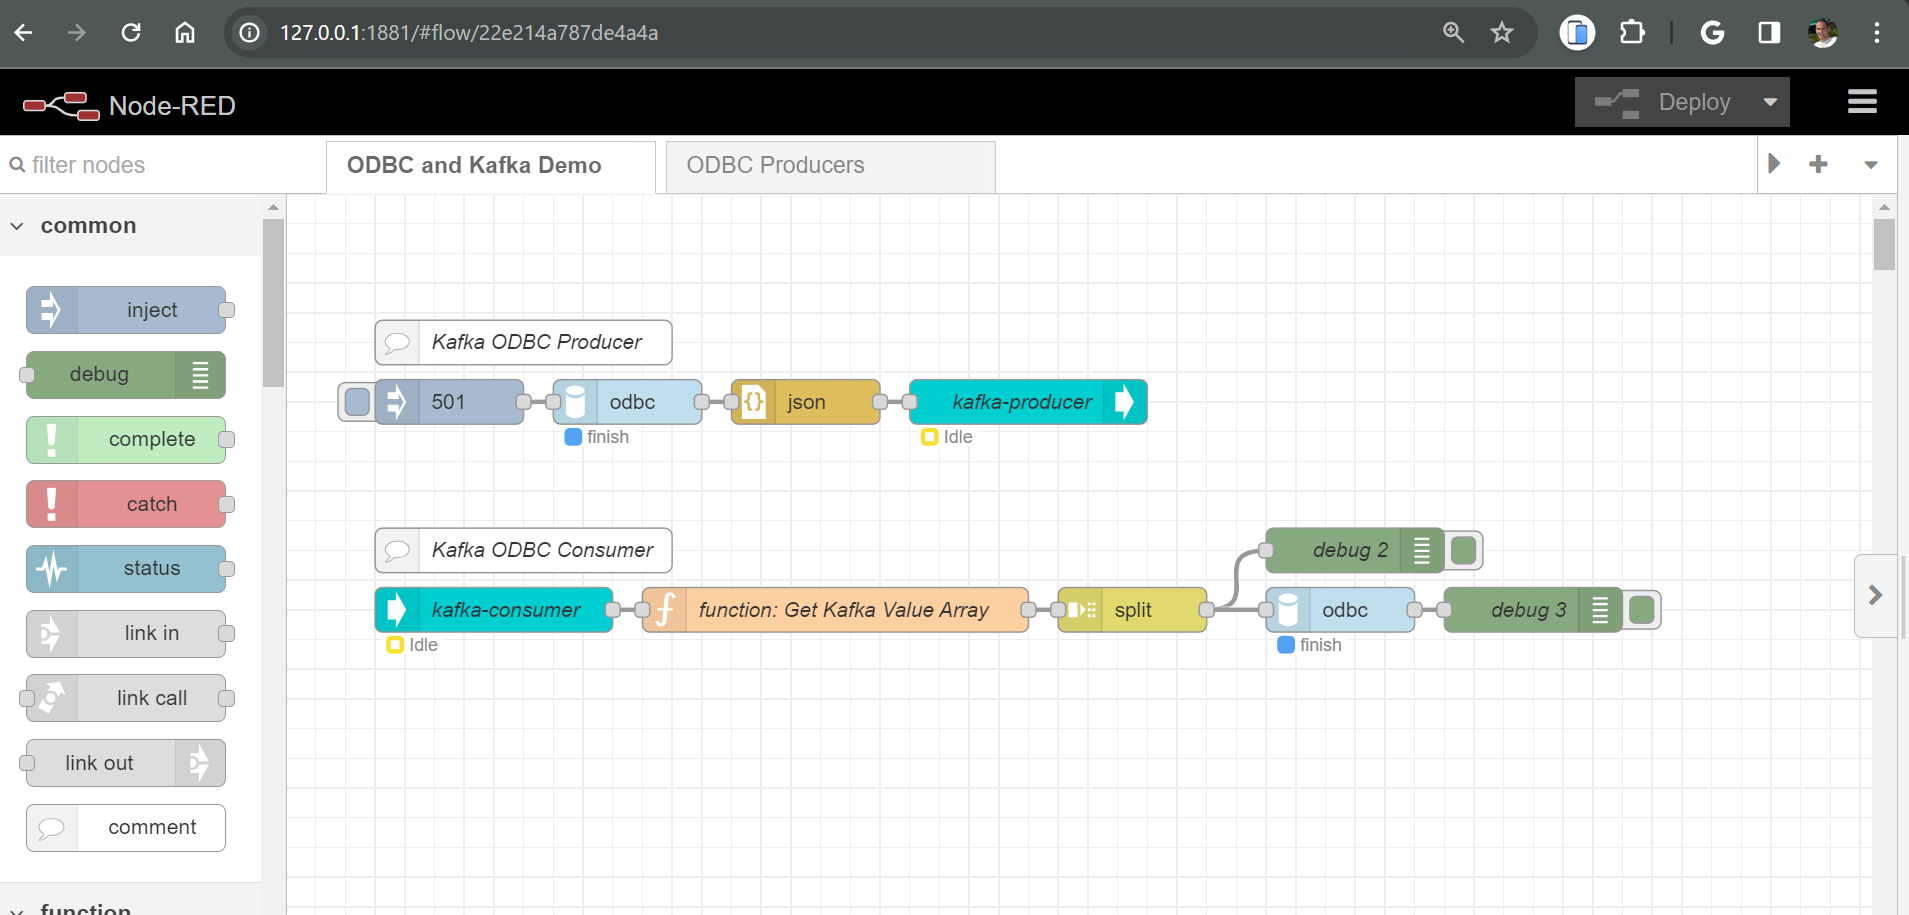This screenshot has width=1909, height=915.
Task: Bookmark this page with the star icon
Action: click(1502, 33)
